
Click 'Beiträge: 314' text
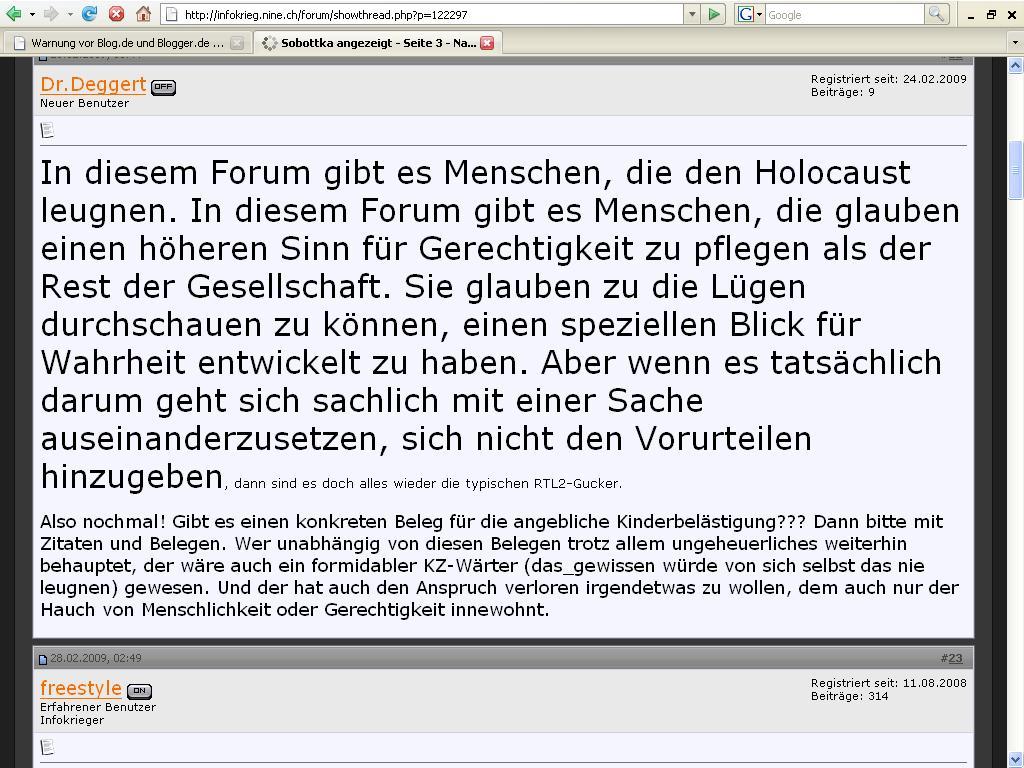(x=850, y=696)
